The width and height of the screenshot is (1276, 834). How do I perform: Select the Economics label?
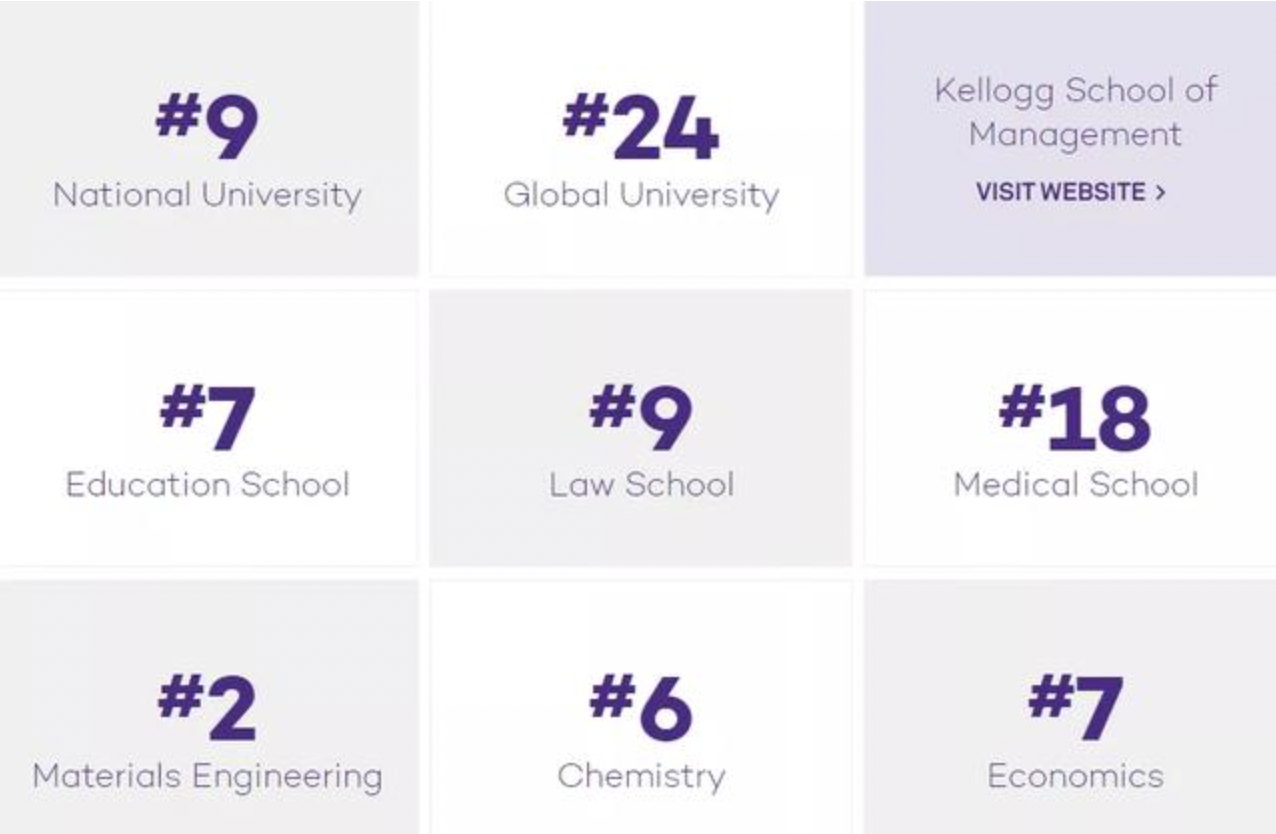coord(1075,776)
